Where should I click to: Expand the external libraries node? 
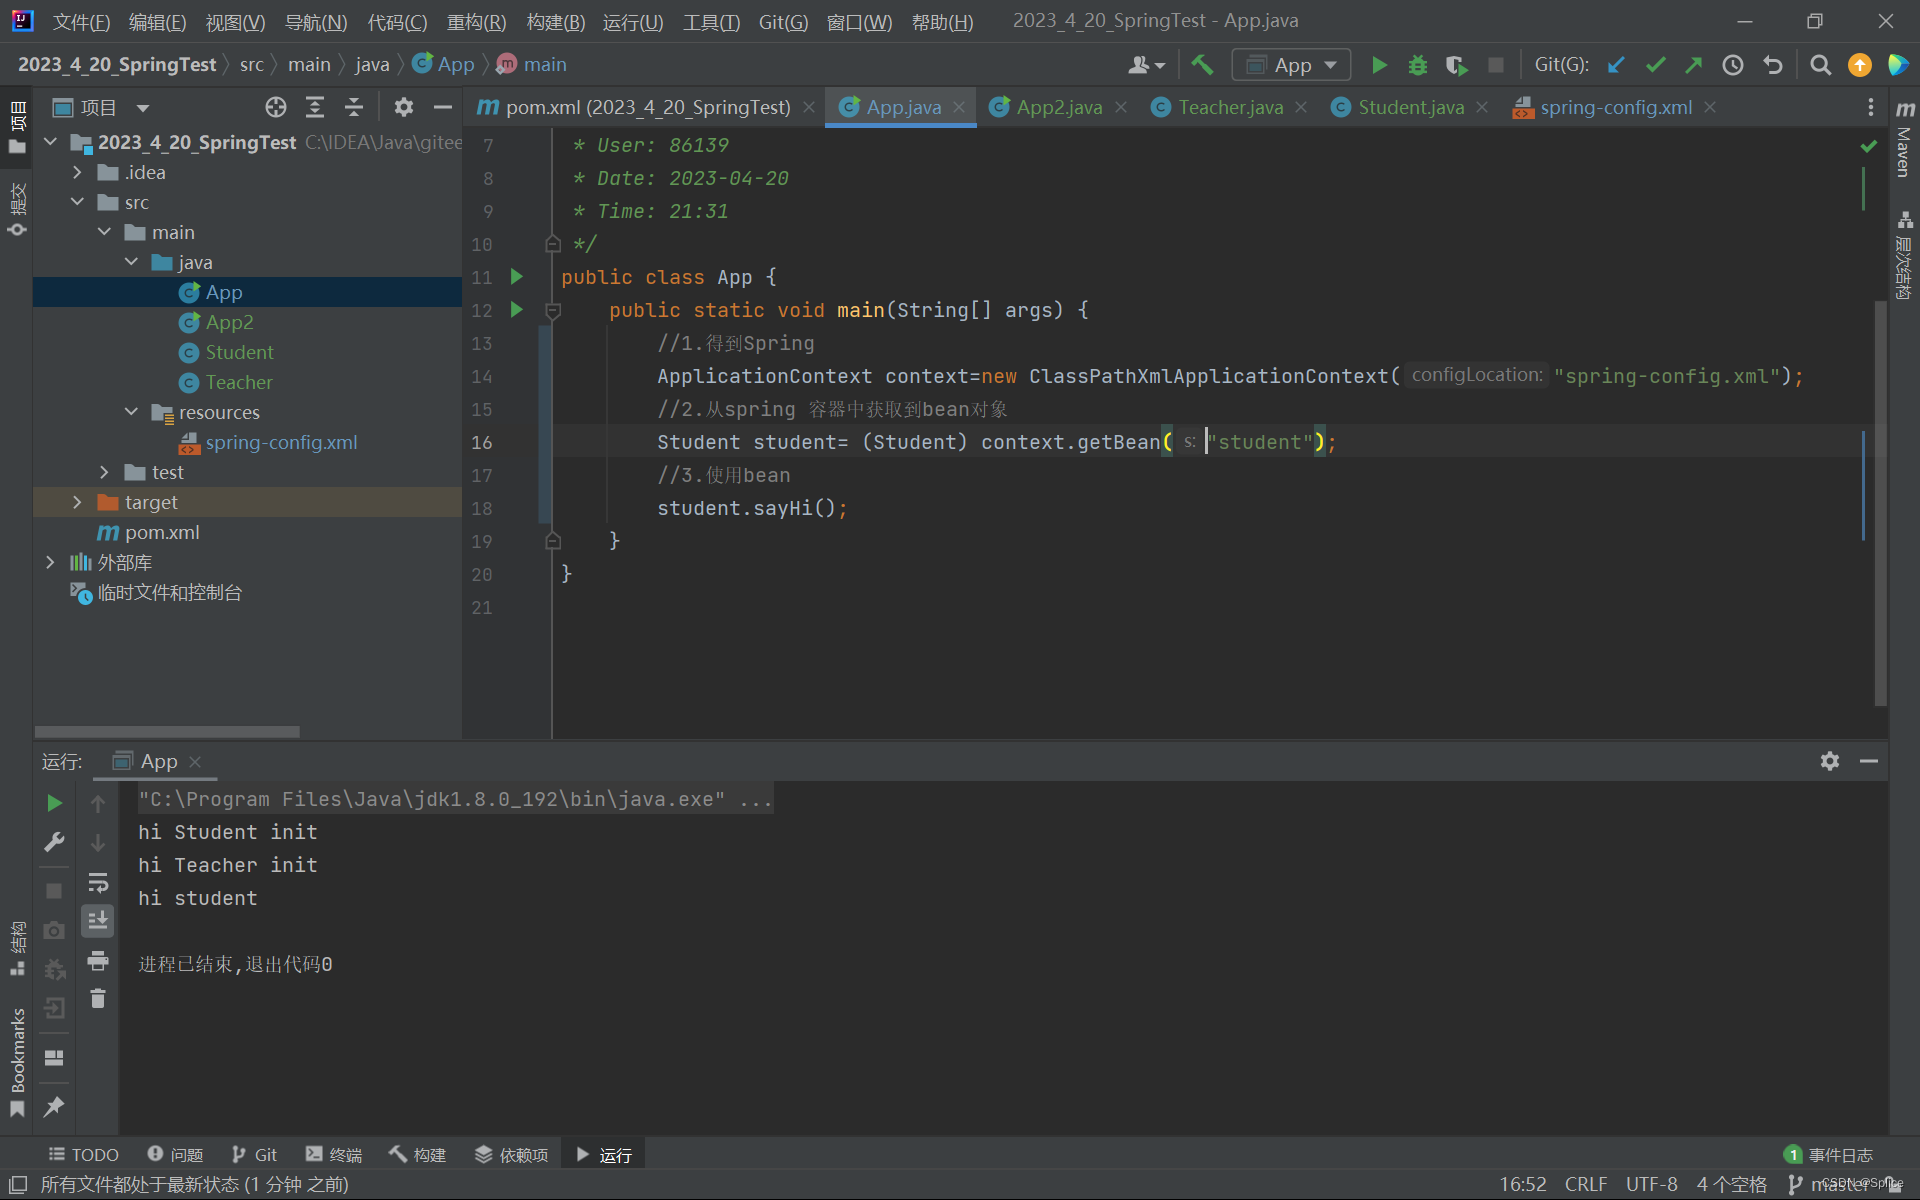[x=50, y=562]
